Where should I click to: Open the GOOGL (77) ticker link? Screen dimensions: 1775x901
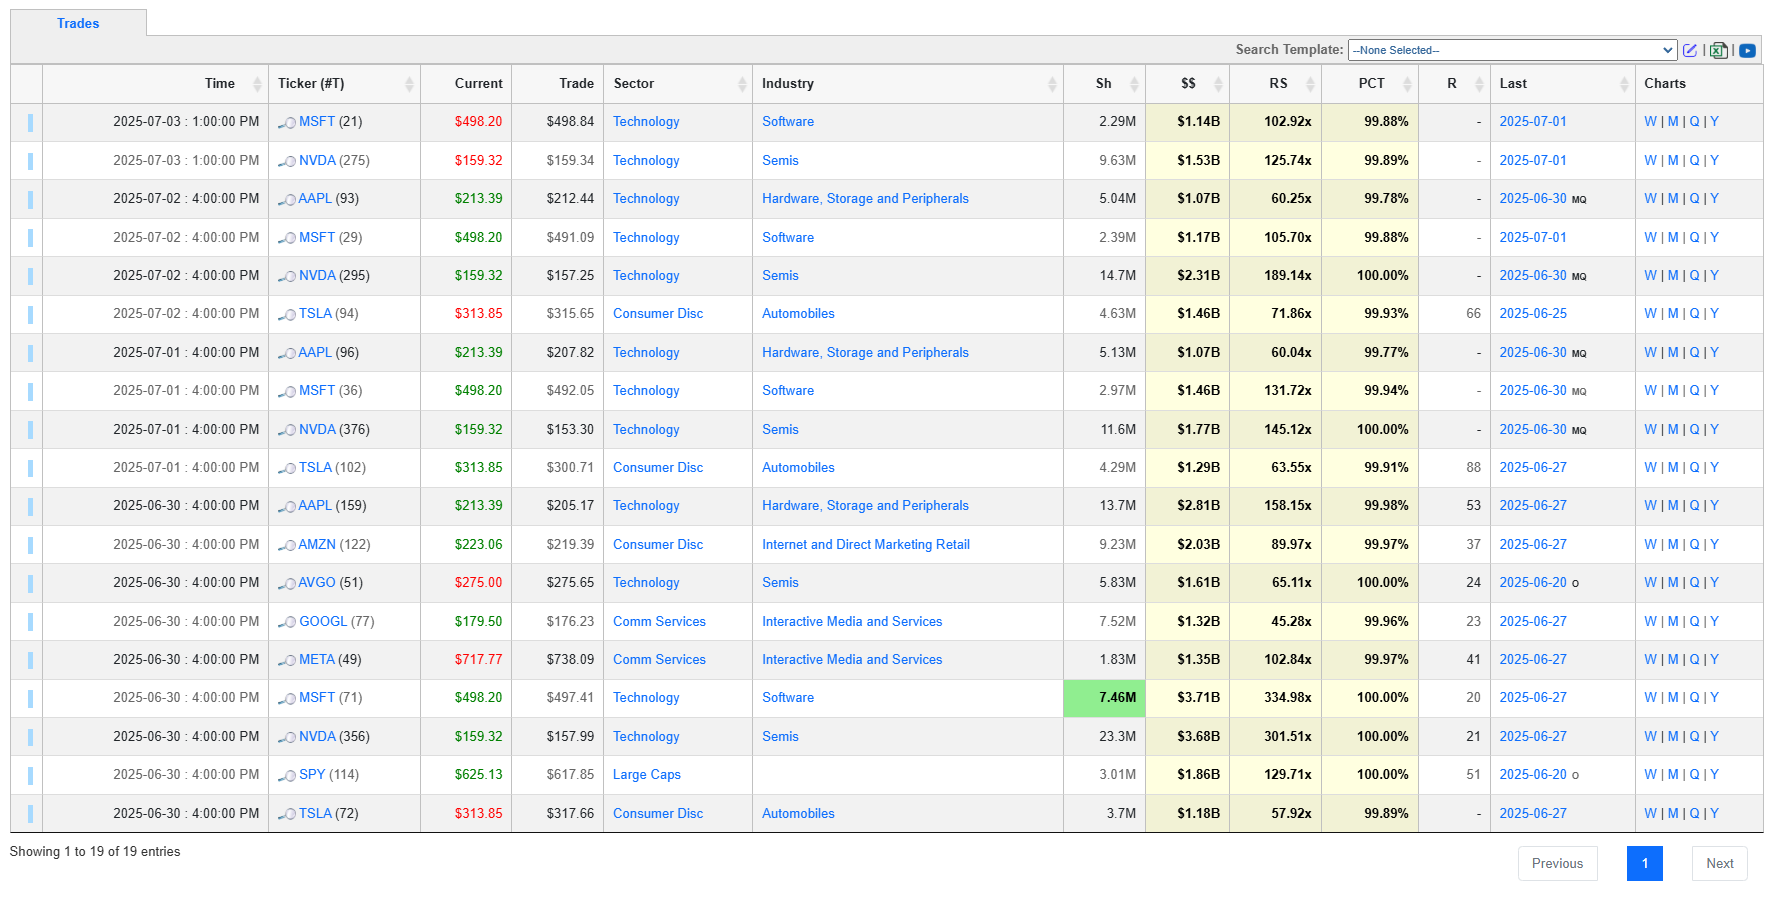pyautogui.click(x=323, y=622)
